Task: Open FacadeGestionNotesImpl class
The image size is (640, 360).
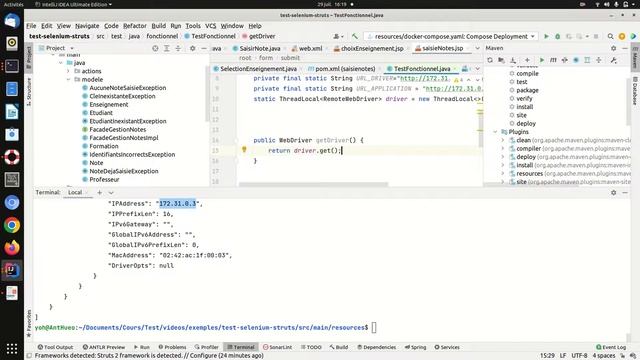Action: point(124,138)
